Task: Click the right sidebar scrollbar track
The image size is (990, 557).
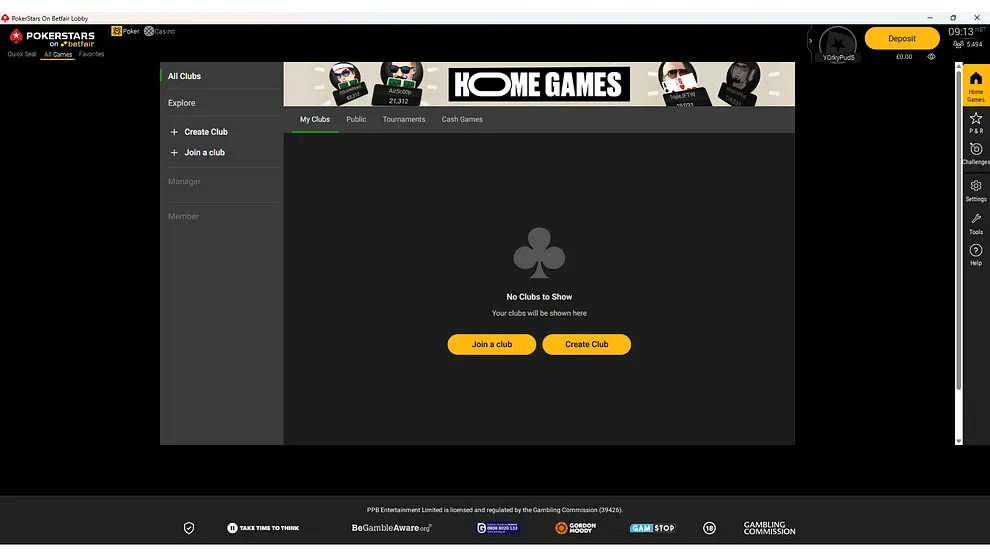Action: pos(958,253)
